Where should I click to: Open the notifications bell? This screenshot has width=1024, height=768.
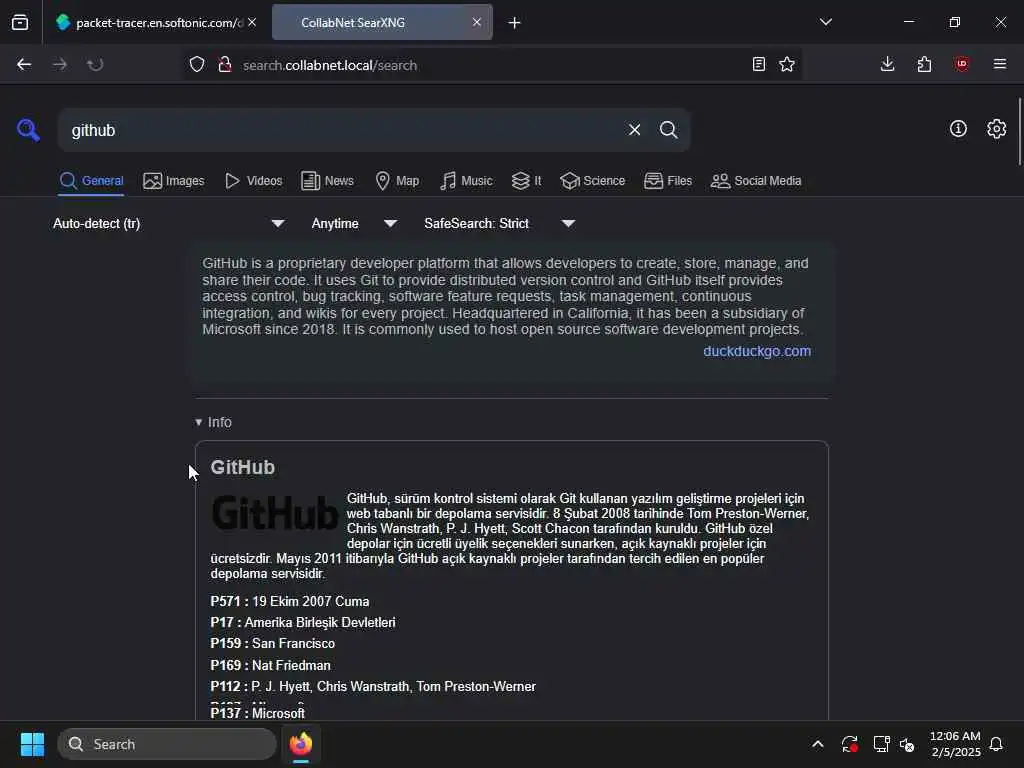(x=996, y=744)
